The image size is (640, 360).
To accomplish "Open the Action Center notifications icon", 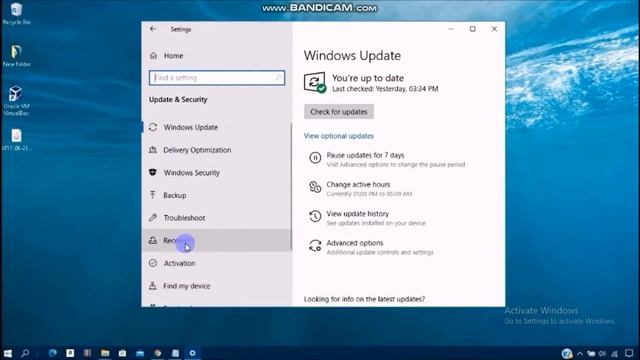I will click(629, 353).
